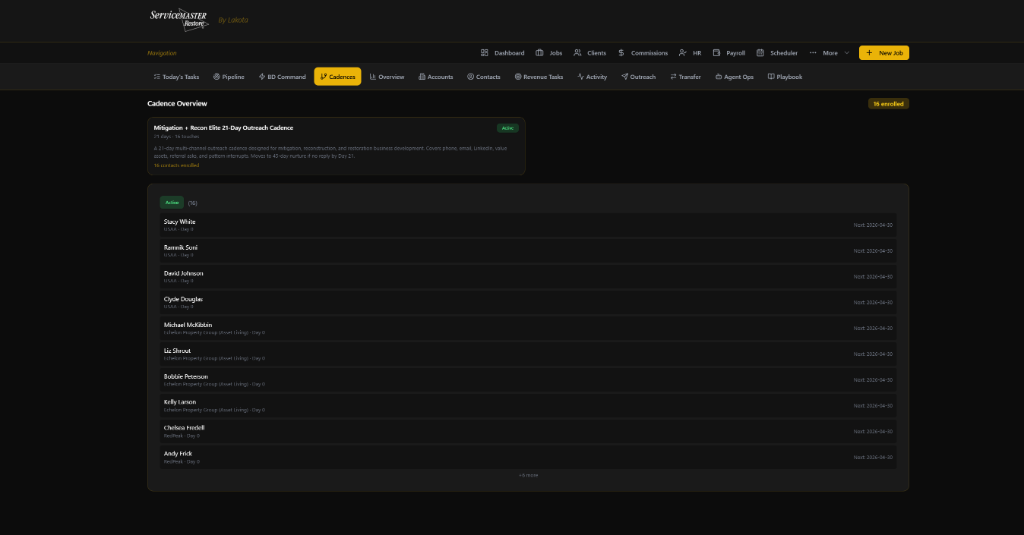Click the green Active status on the cadence card

(x=507, y=128)
